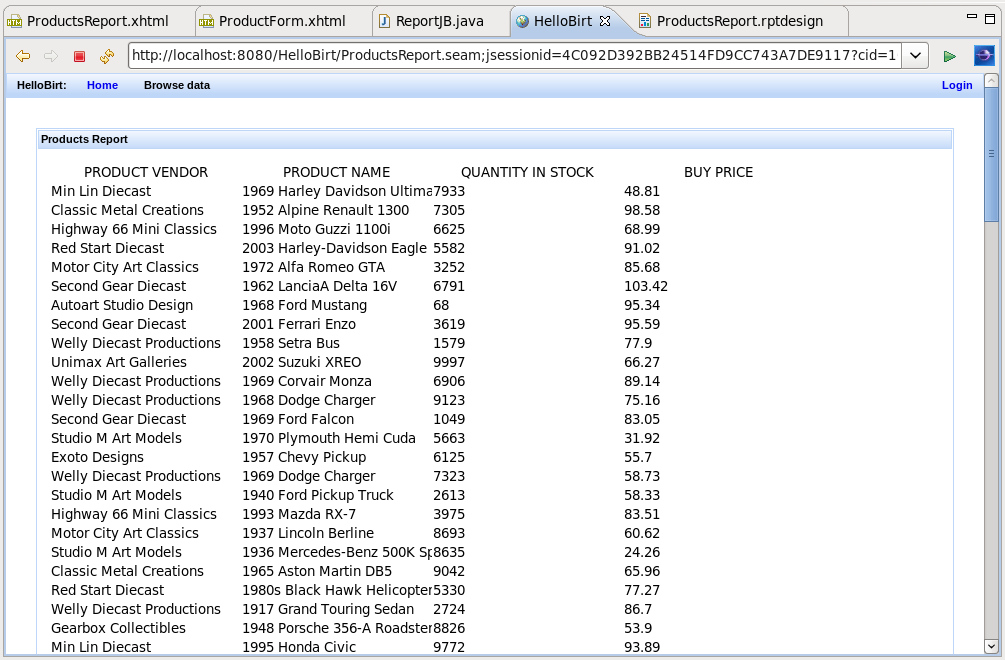Click the 2001 Ferrari Enzo cell
Viewport: 1005px width, 660px height.
click(299, 324)
